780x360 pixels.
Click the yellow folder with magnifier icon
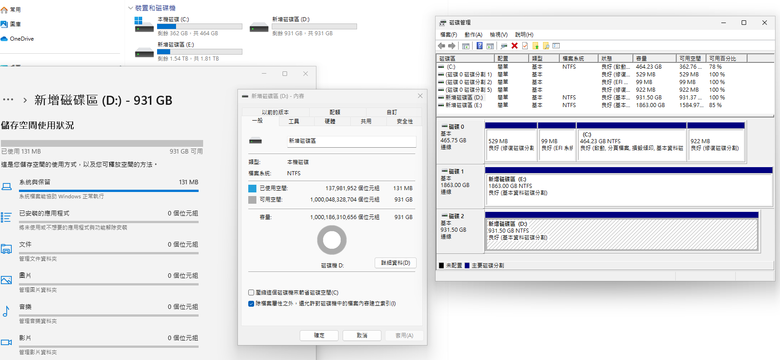coord(546,46)
